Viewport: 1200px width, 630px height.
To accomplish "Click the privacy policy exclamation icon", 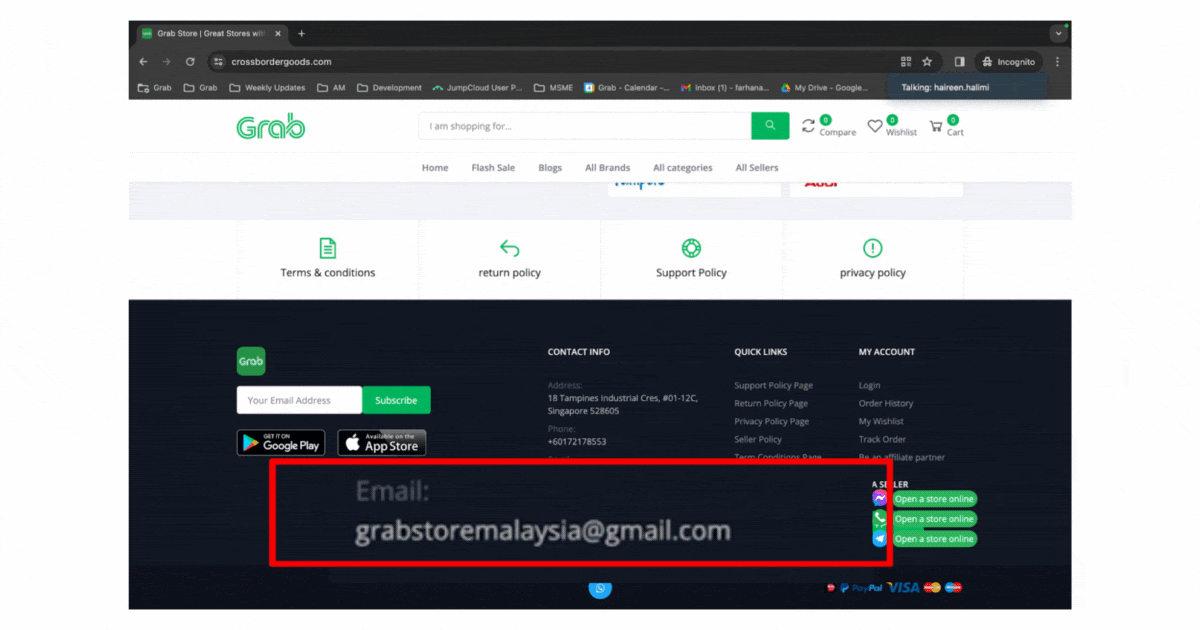I will pyautogui.click(x=872, y=246).
